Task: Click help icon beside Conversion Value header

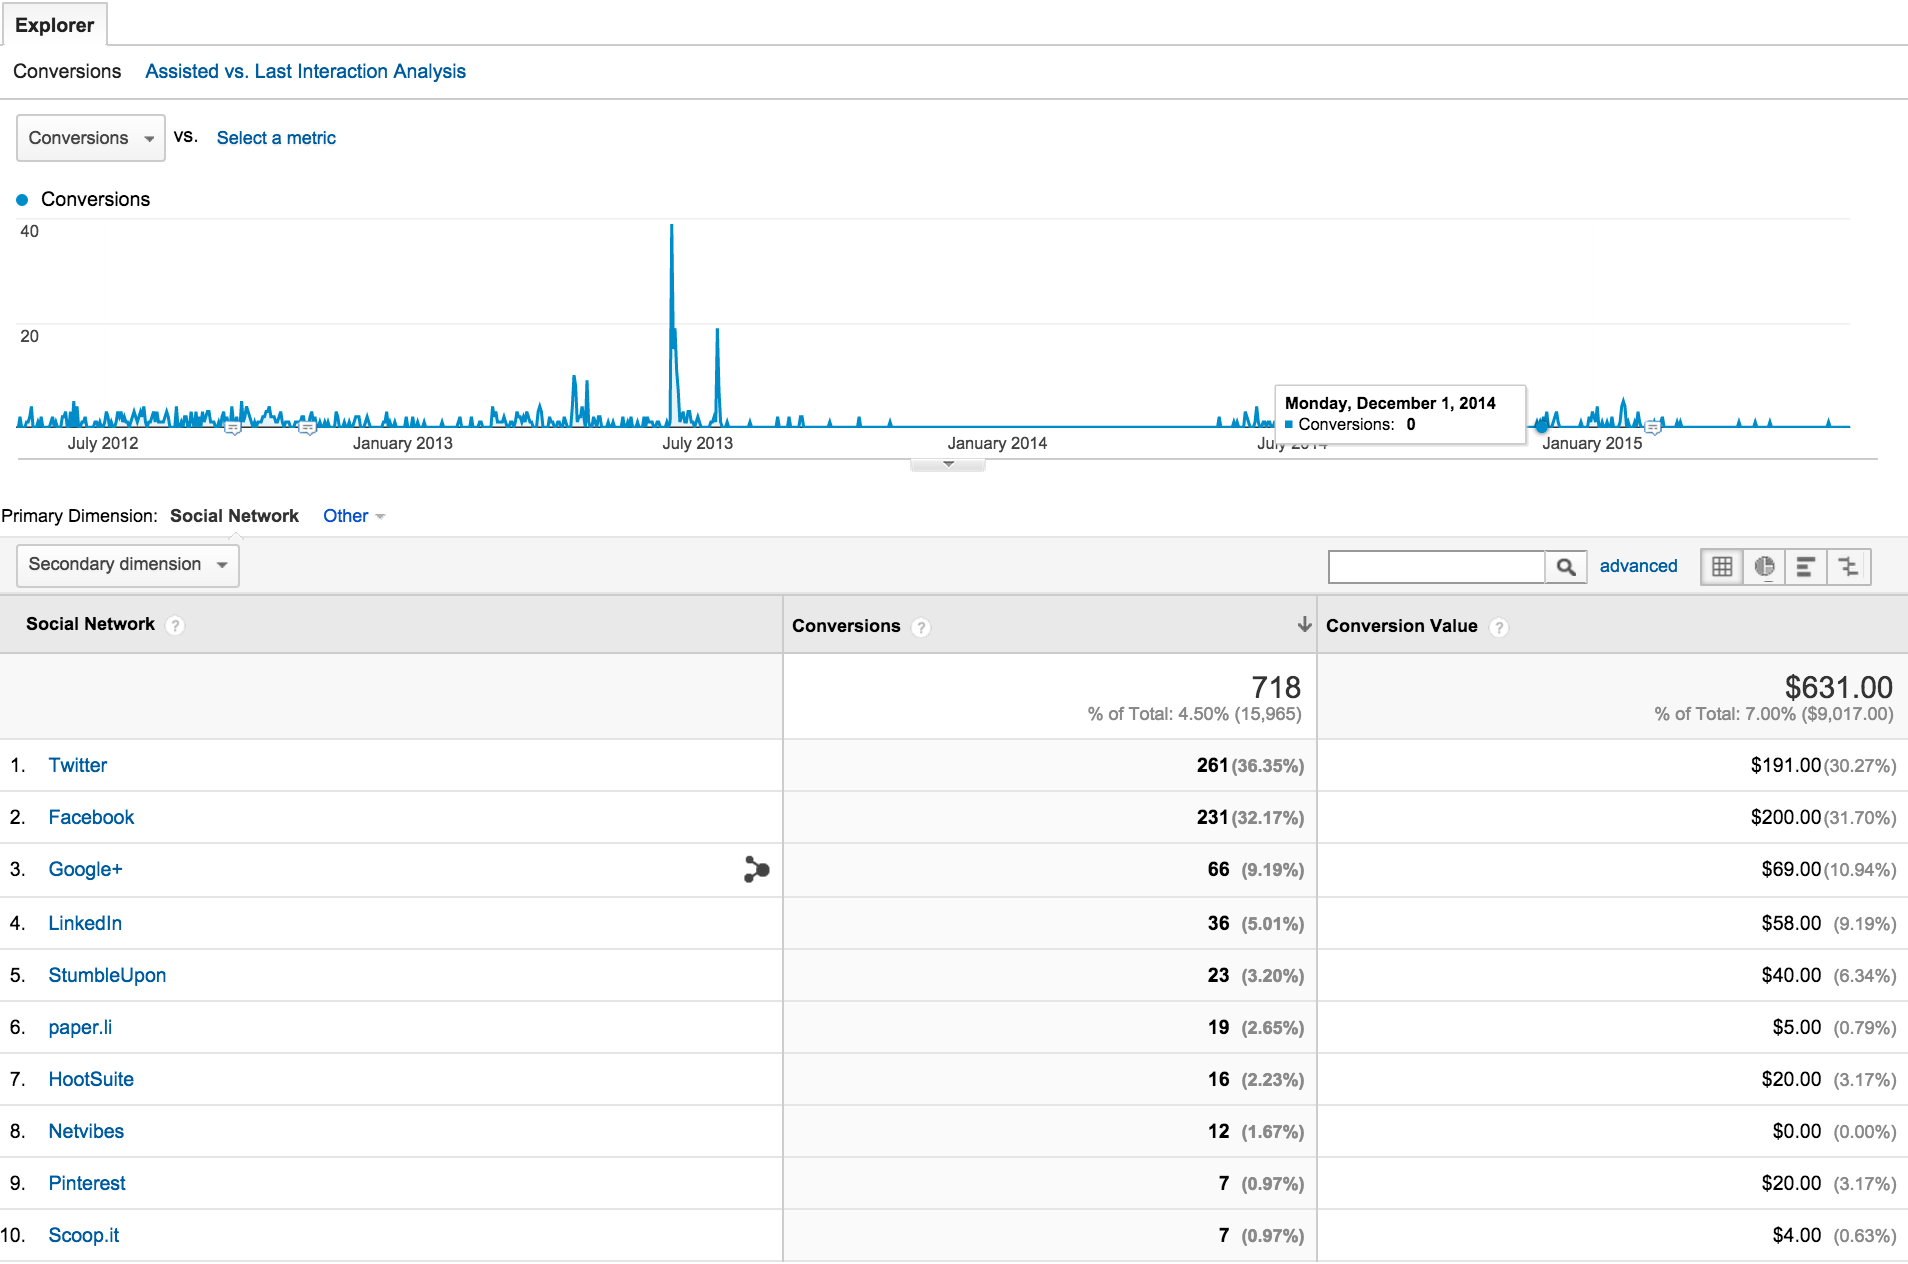Action: (x=1498, y=627)
